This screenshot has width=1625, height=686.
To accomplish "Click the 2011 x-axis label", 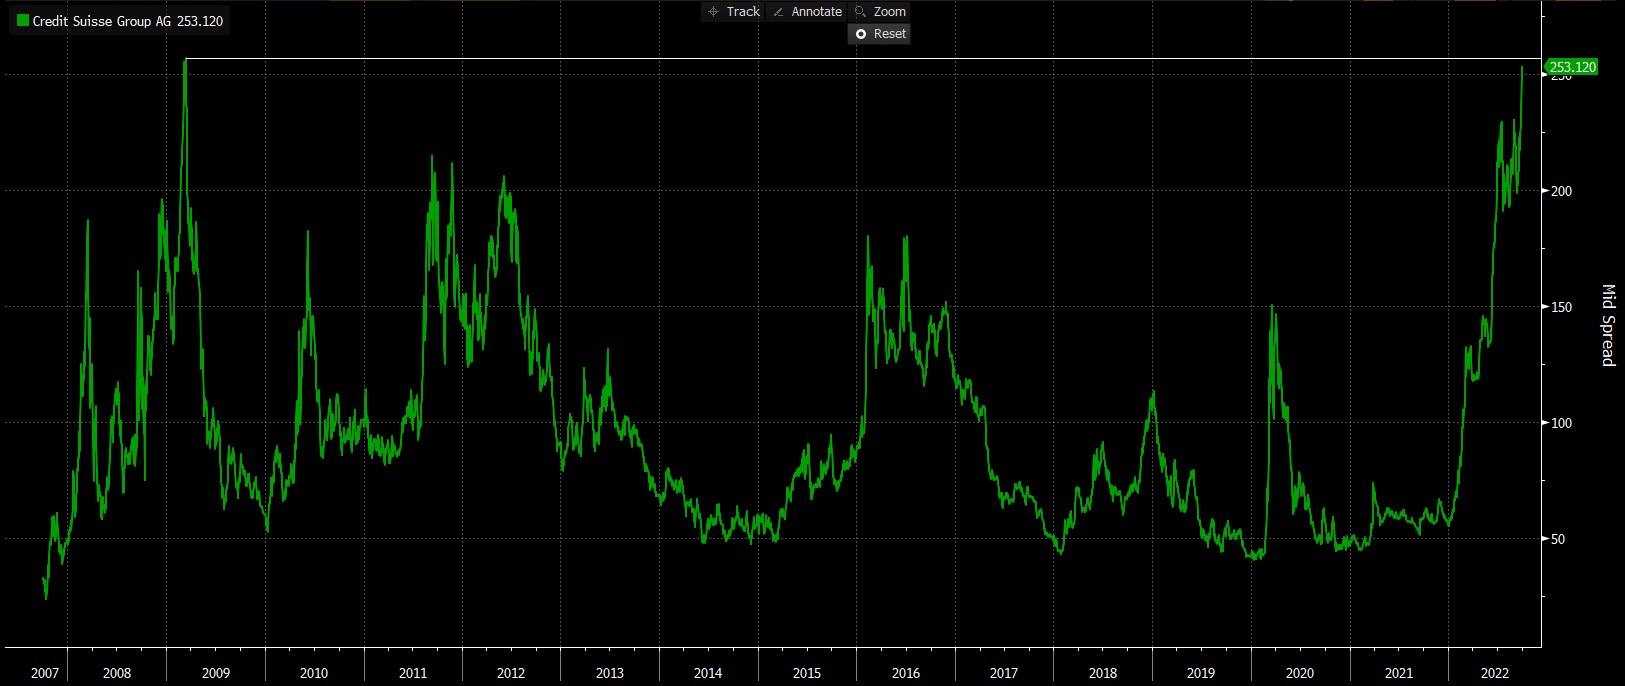I will (x=413, y=673).
